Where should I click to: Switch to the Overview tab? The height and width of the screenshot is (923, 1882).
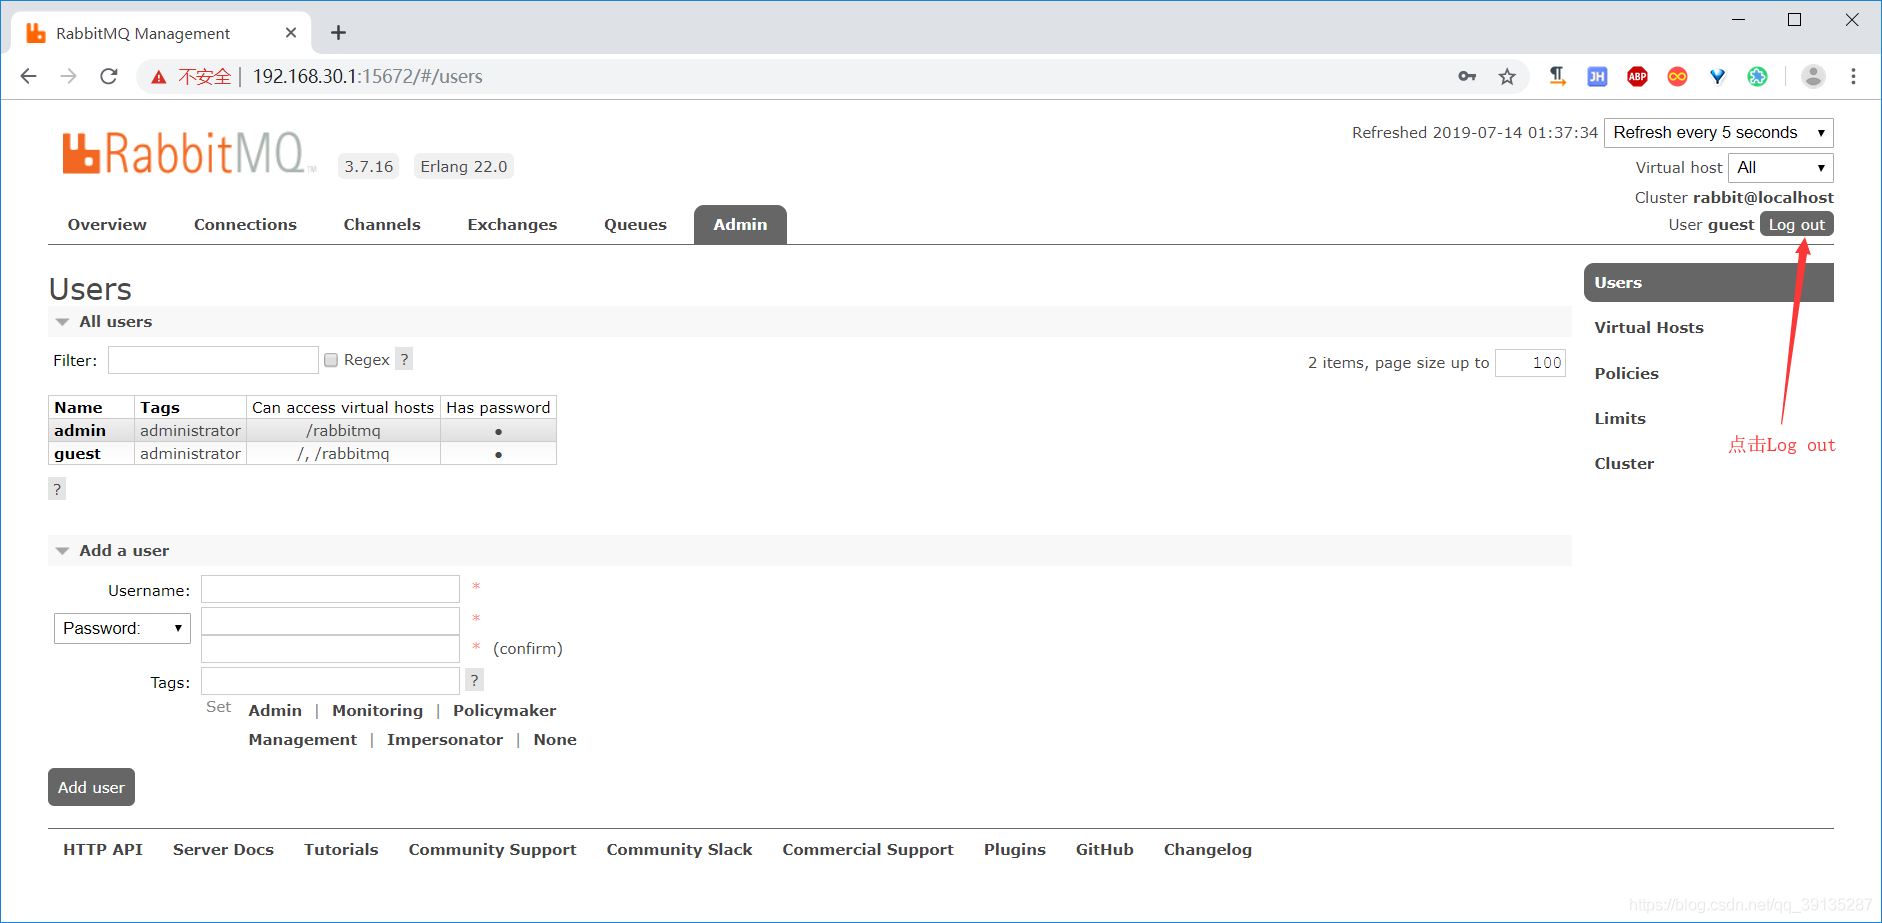[107, 225]
